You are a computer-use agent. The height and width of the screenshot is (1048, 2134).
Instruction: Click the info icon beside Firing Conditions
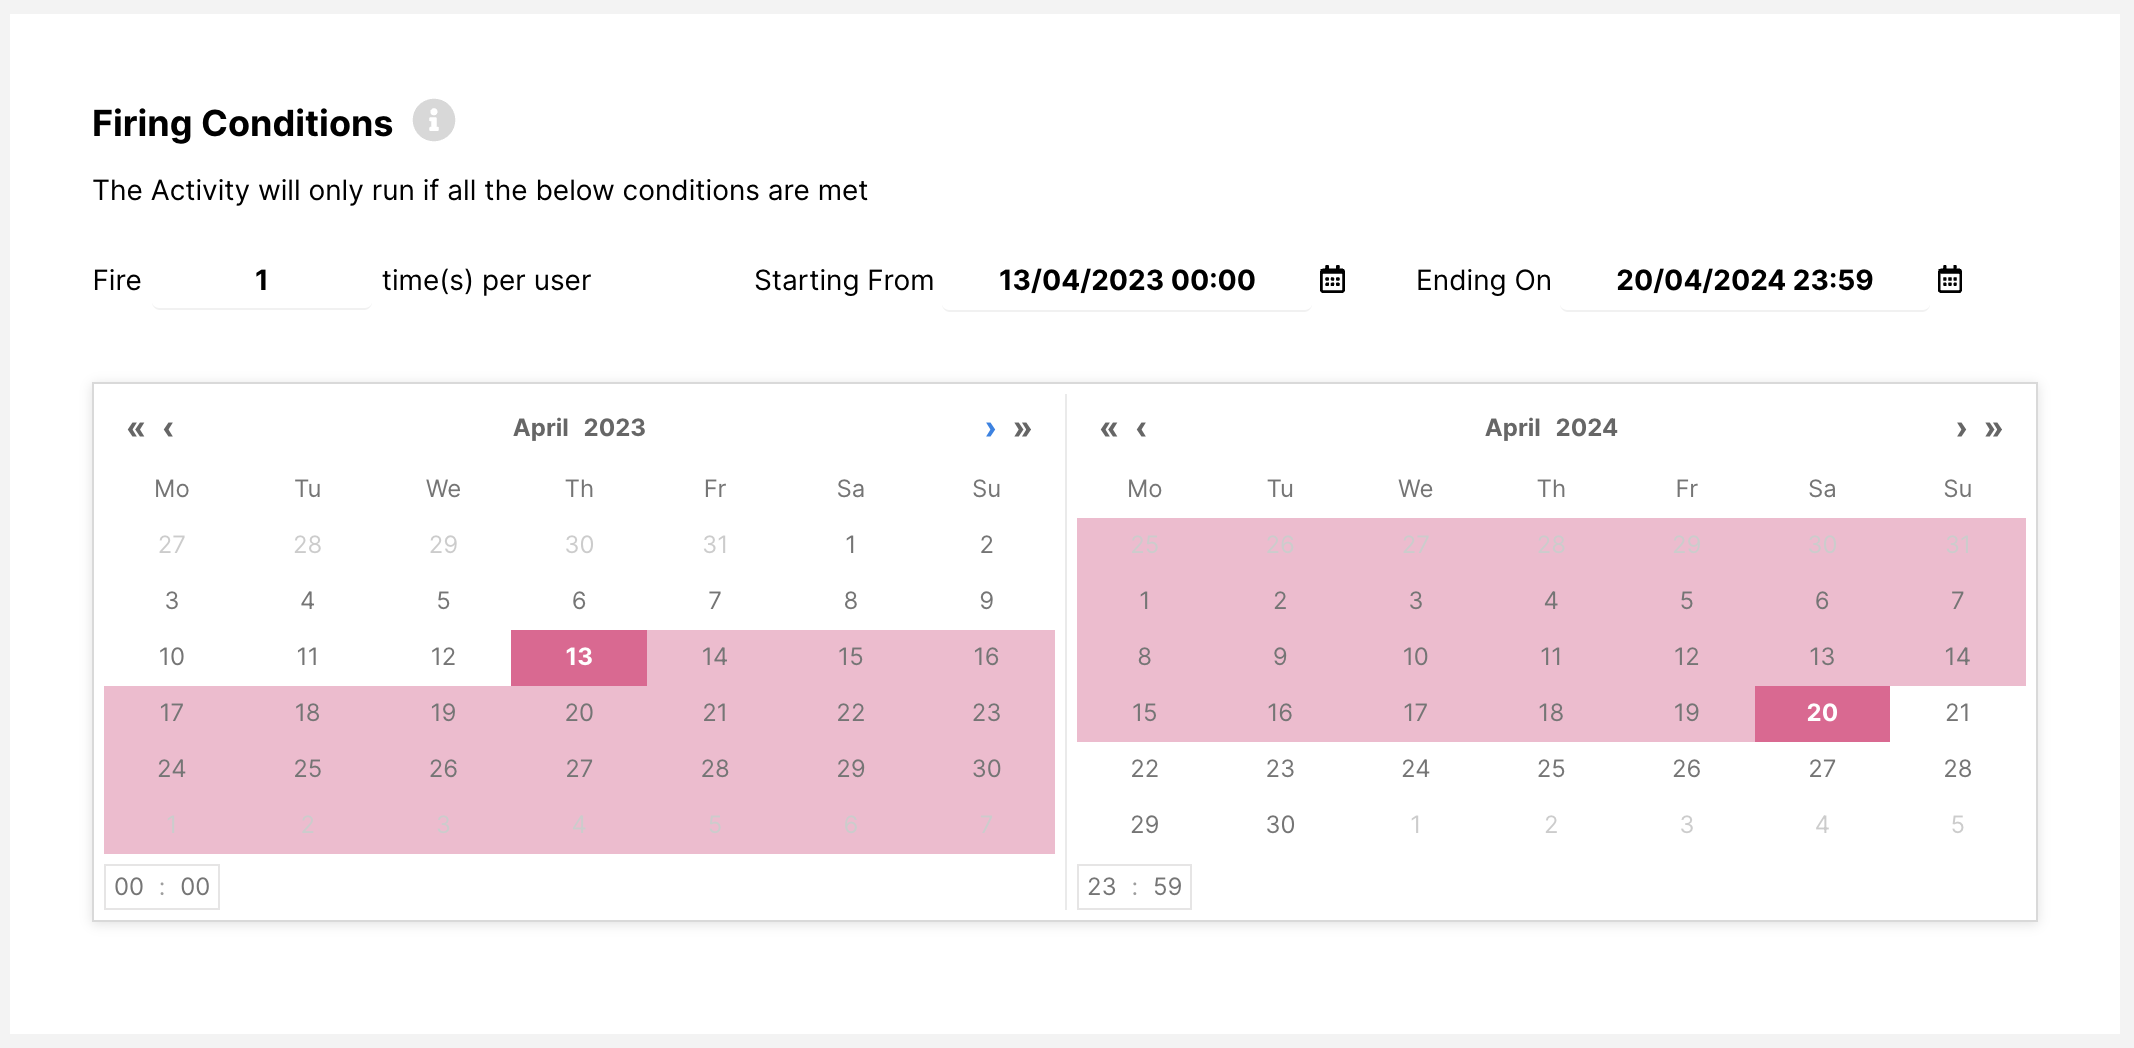click(x=434, y=121)
